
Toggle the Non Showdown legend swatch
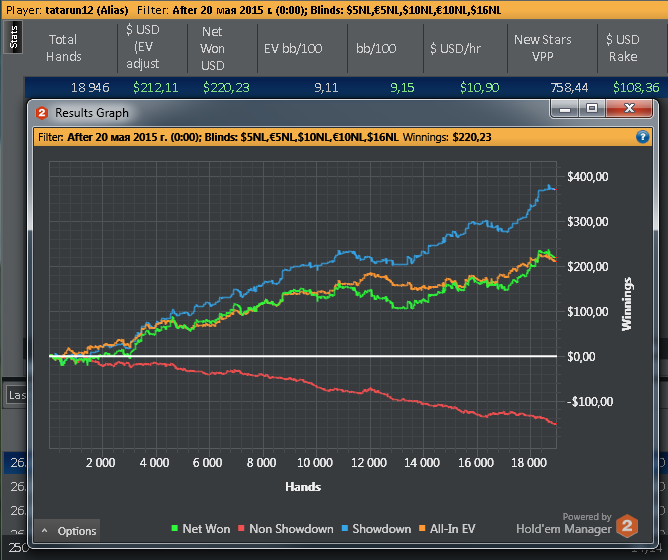[241, 528]
